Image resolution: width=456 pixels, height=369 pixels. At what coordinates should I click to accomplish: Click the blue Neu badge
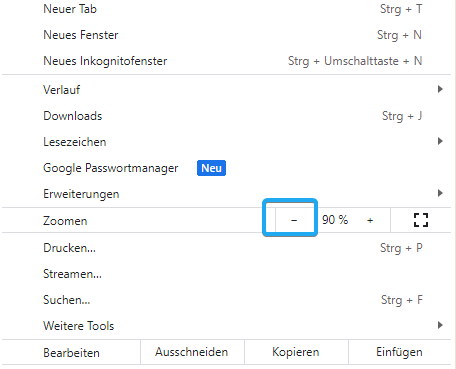211,168
